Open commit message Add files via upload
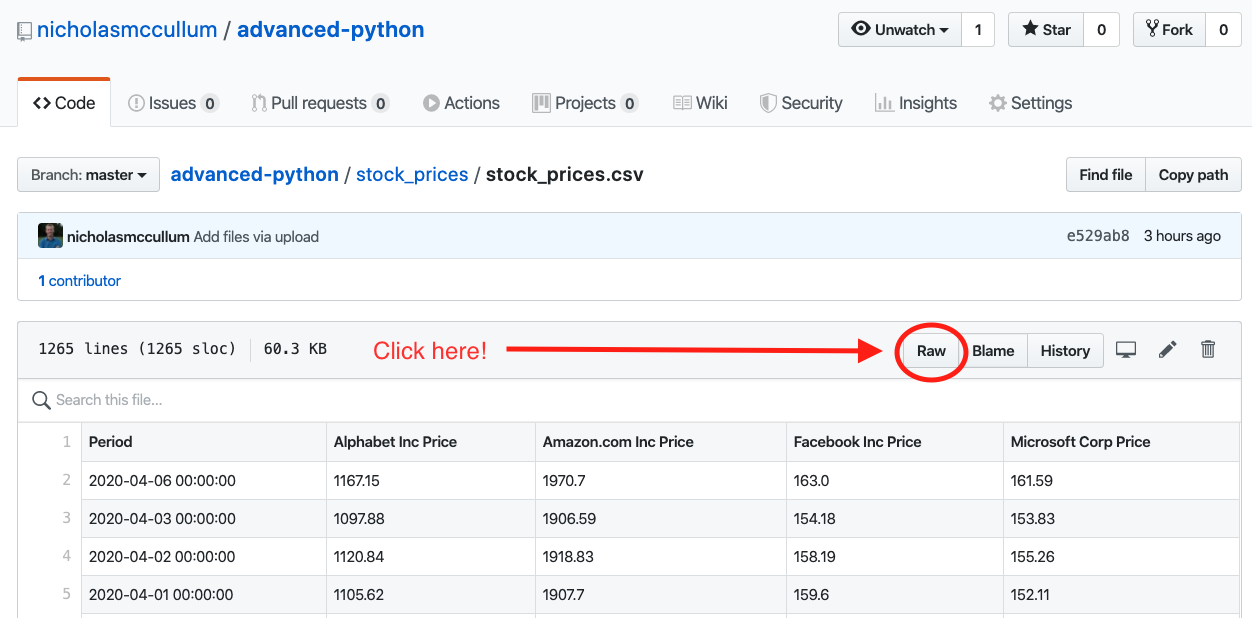Image resolution: width=1252 pixels, height=618 pixels. tap(256, 237)
